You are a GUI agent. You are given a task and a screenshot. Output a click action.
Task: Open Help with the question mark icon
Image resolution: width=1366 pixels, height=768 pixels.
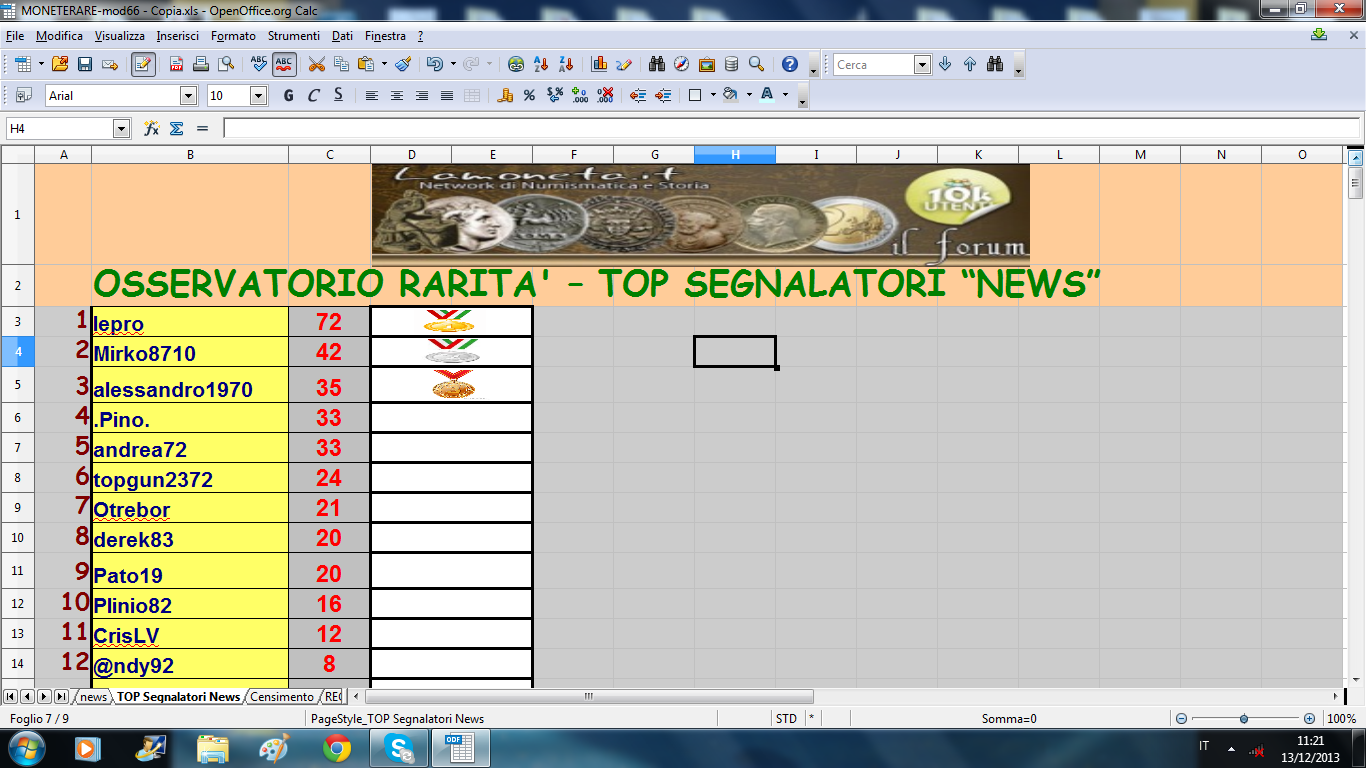[790, 64]
